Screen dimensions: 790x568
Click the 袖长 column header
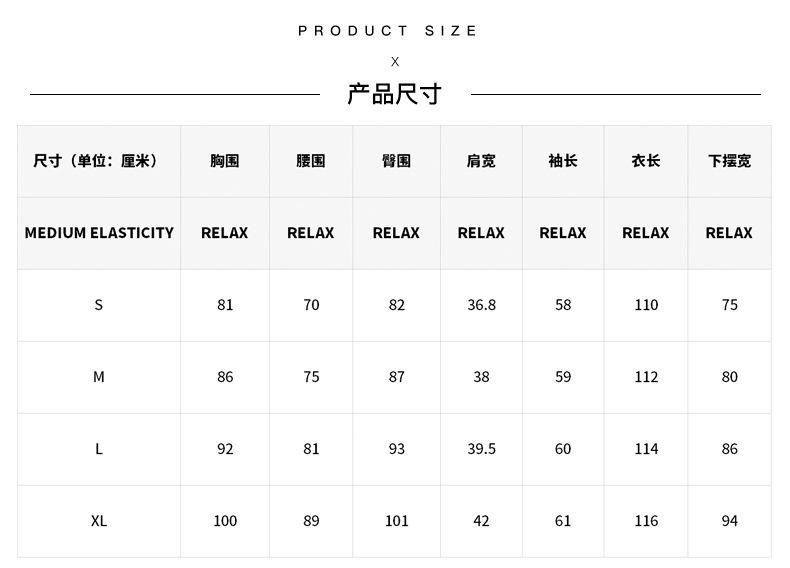tap(563, 161)
